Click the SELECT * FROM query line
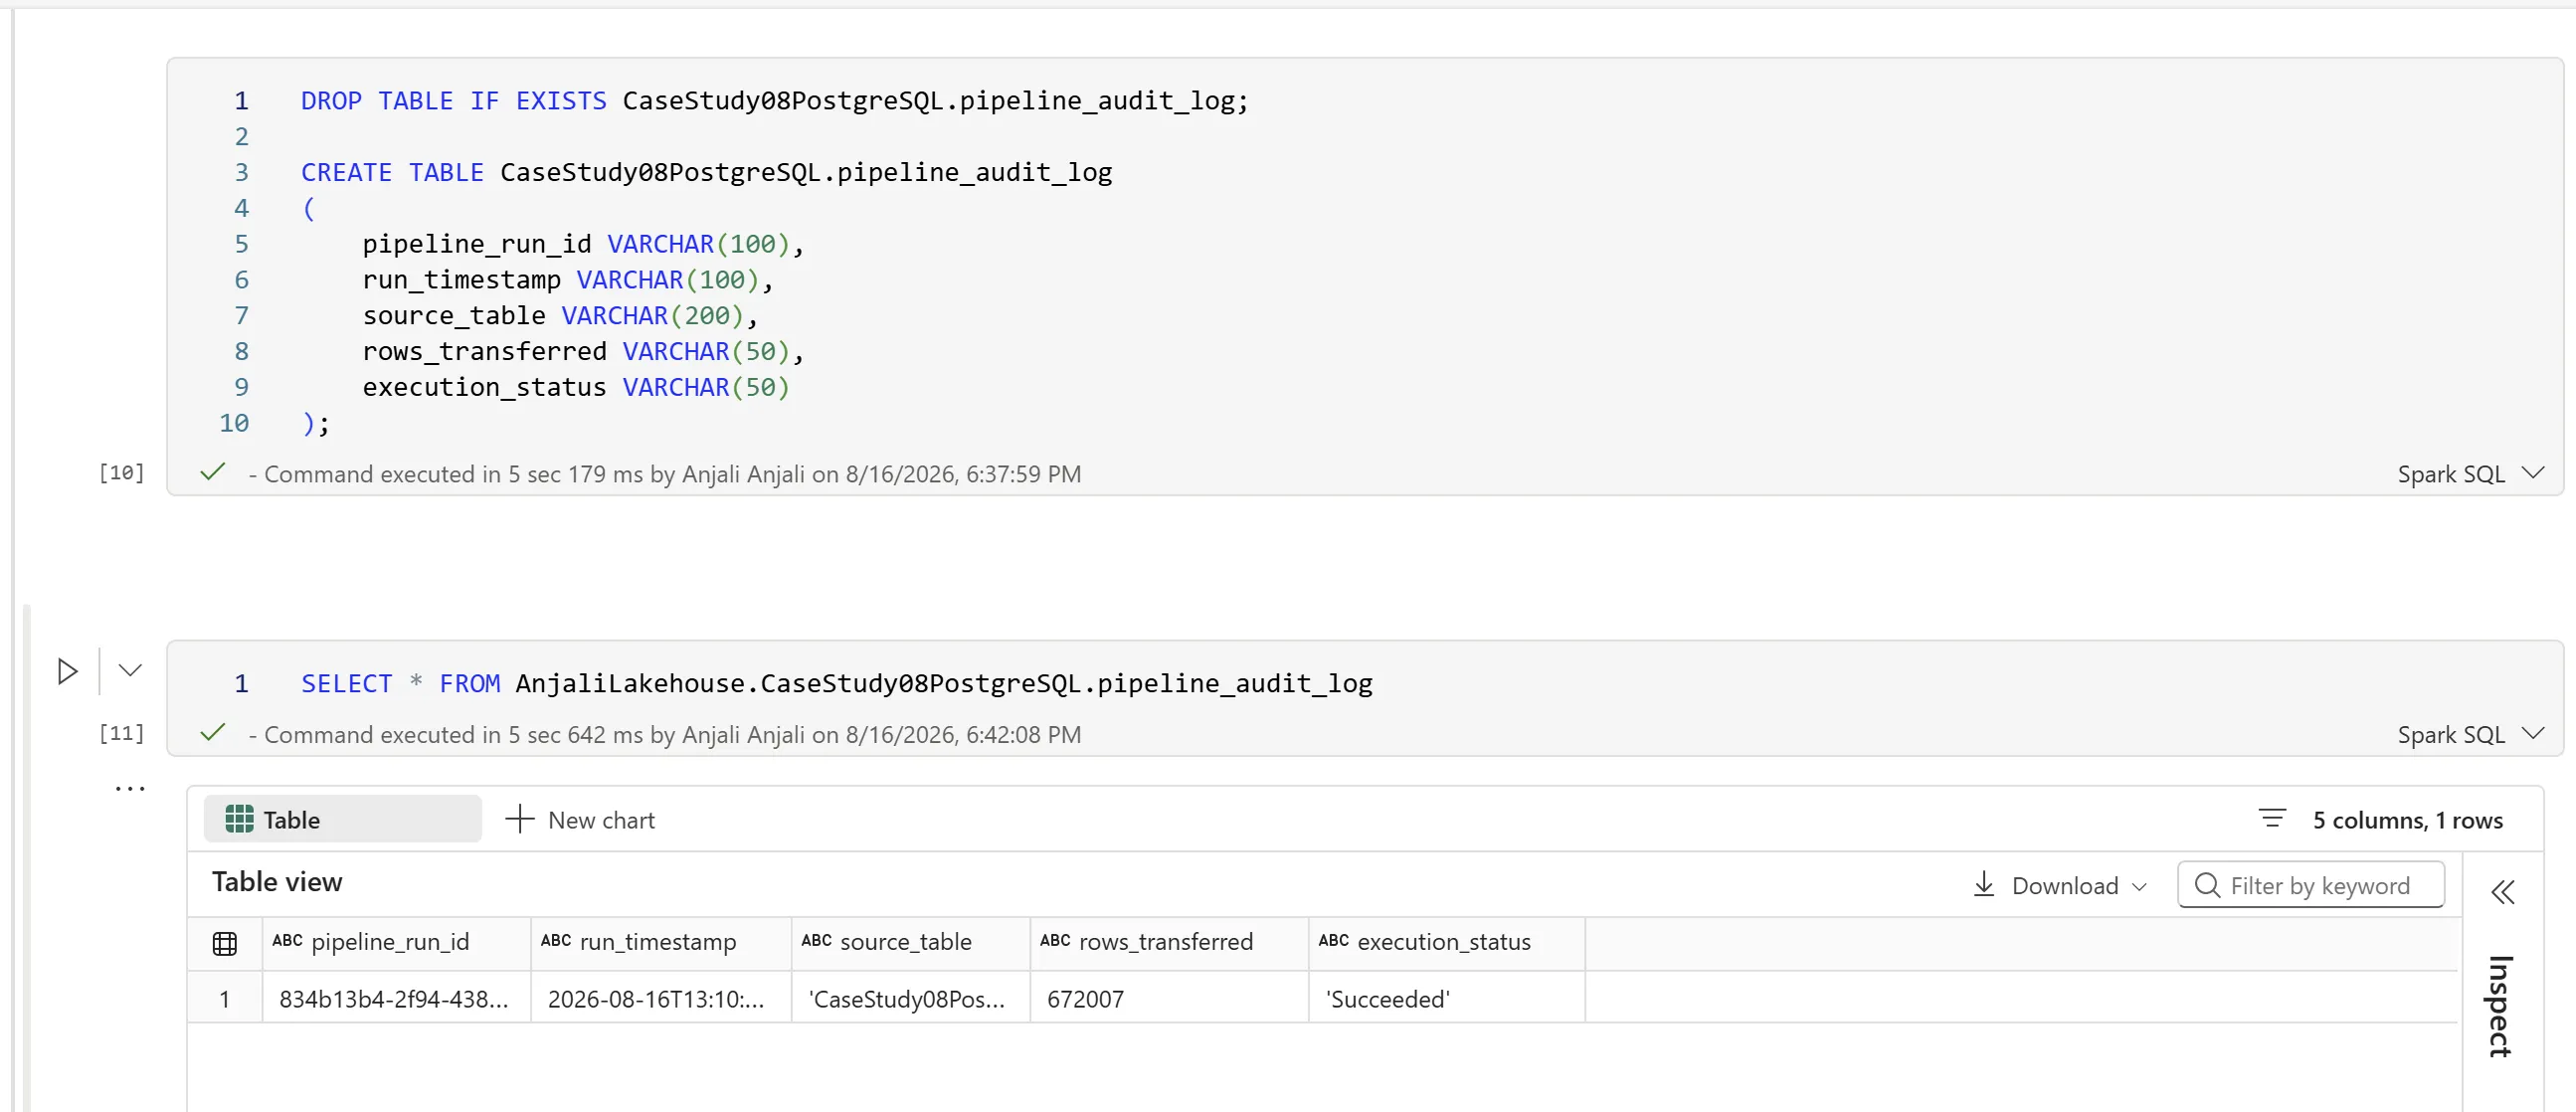The image size is (2576, 1112). click(x=836, y=683)
